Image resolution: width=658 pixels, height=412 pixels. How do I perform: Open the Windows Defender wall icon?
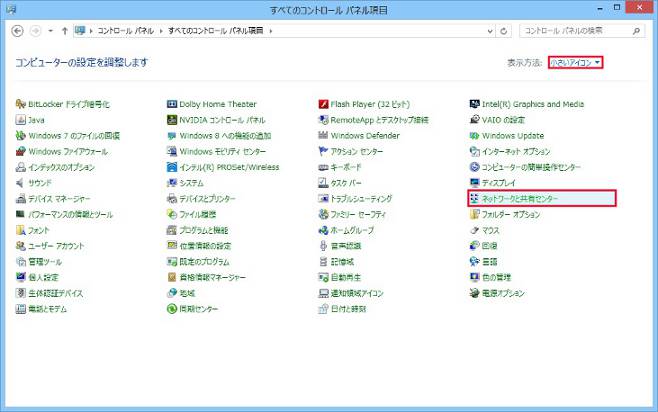pos(323,136)
